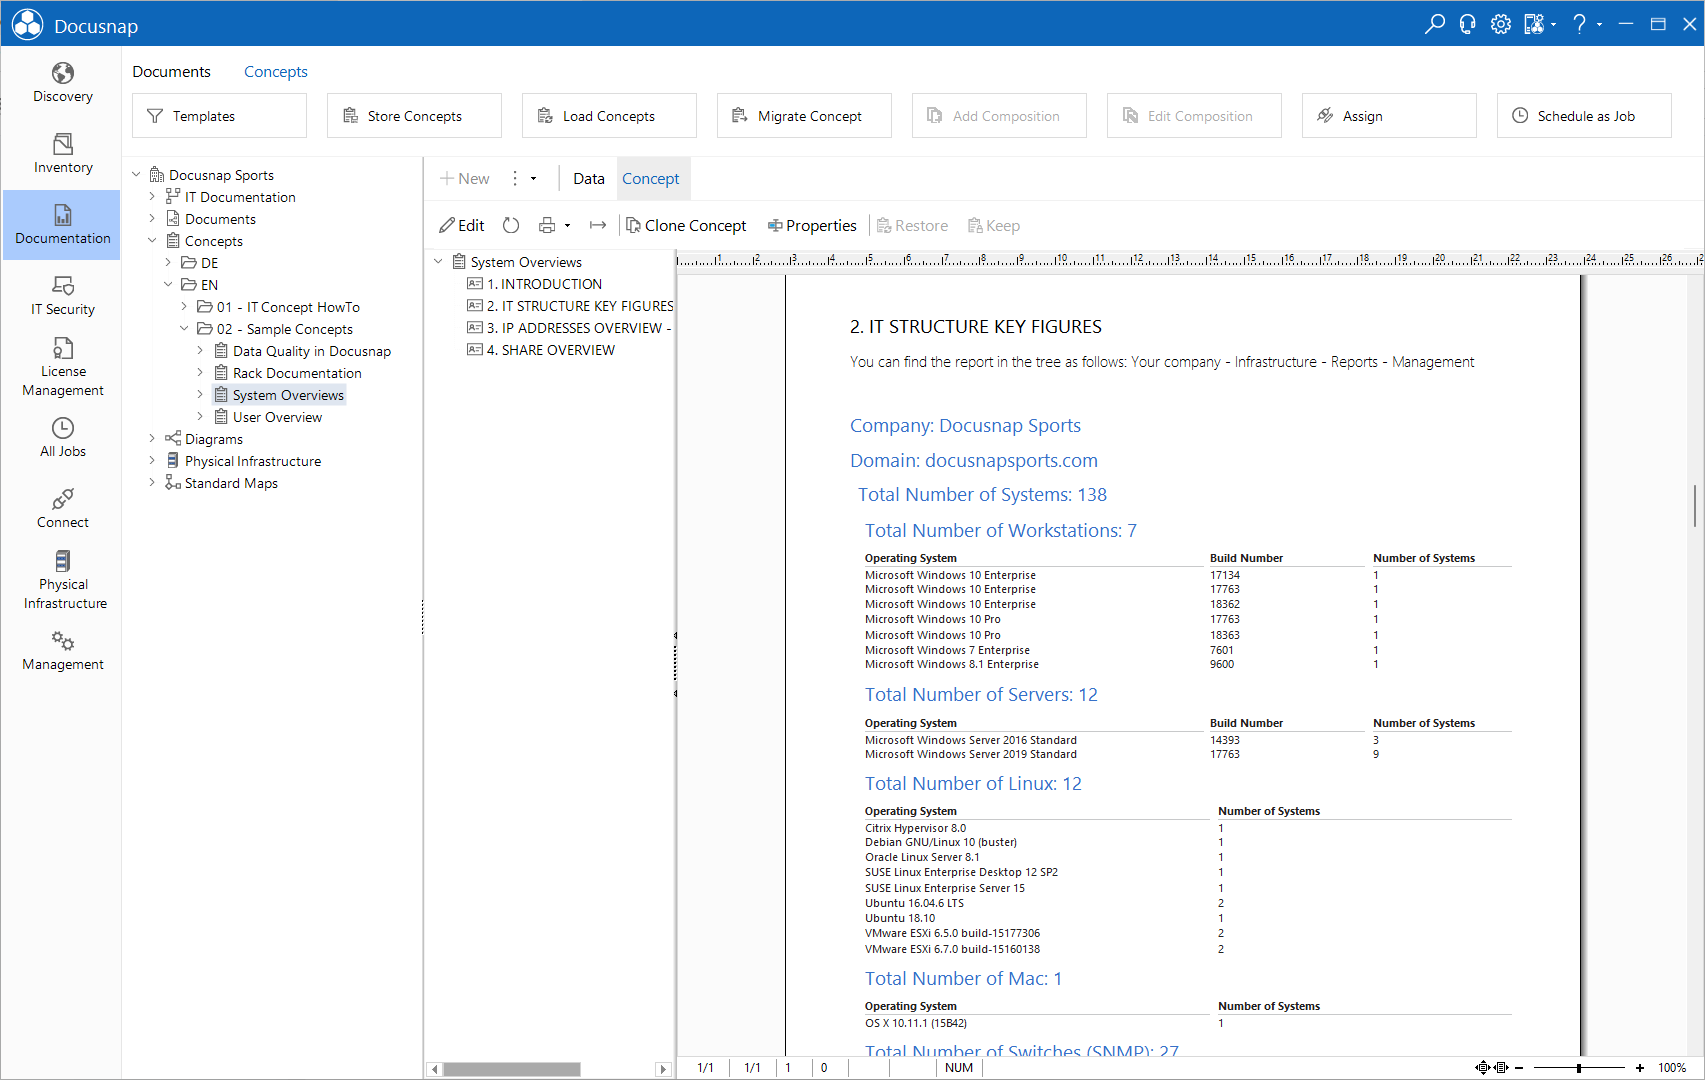Open All Jobs section

tap(62, 438)
